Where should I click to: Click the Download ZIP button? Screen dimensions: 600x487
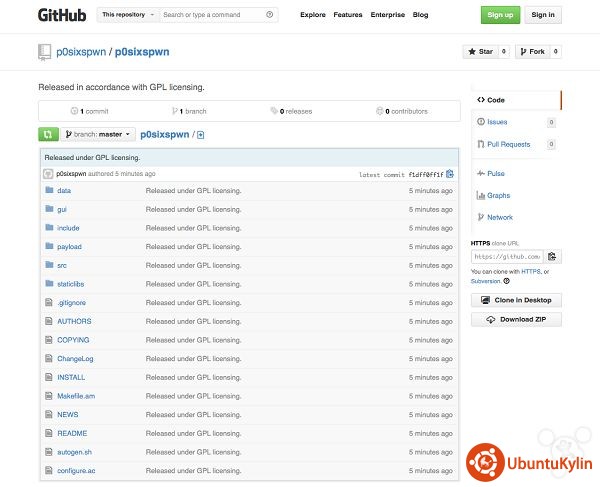tap(516, 320)
